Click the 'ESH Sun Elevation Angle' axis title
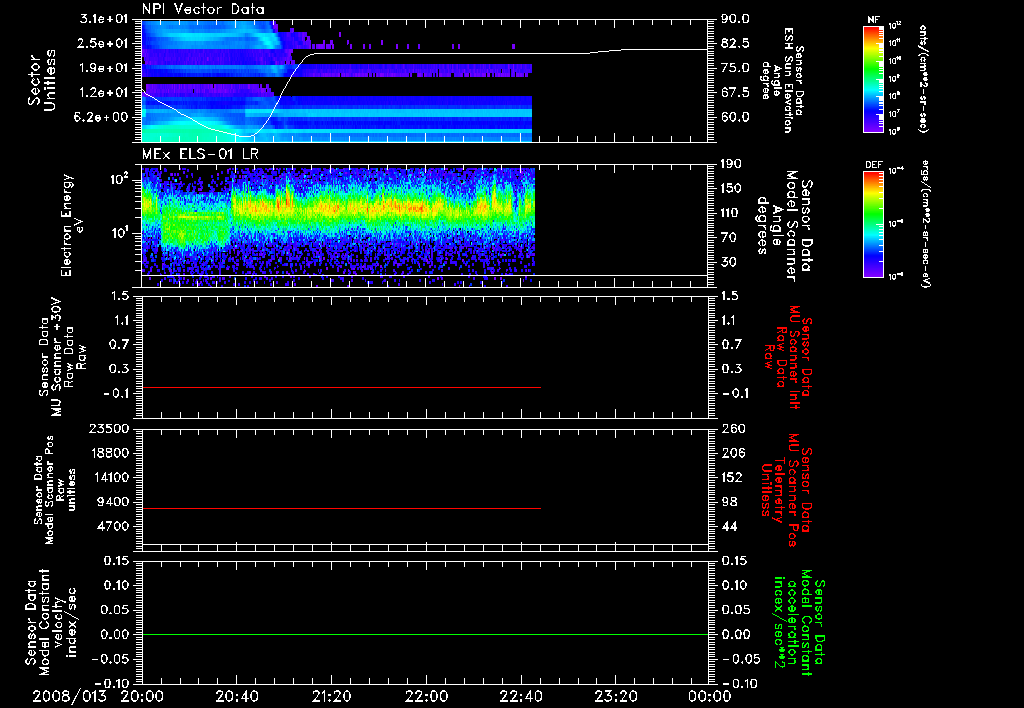1024x708 pixels. (782, 80)
